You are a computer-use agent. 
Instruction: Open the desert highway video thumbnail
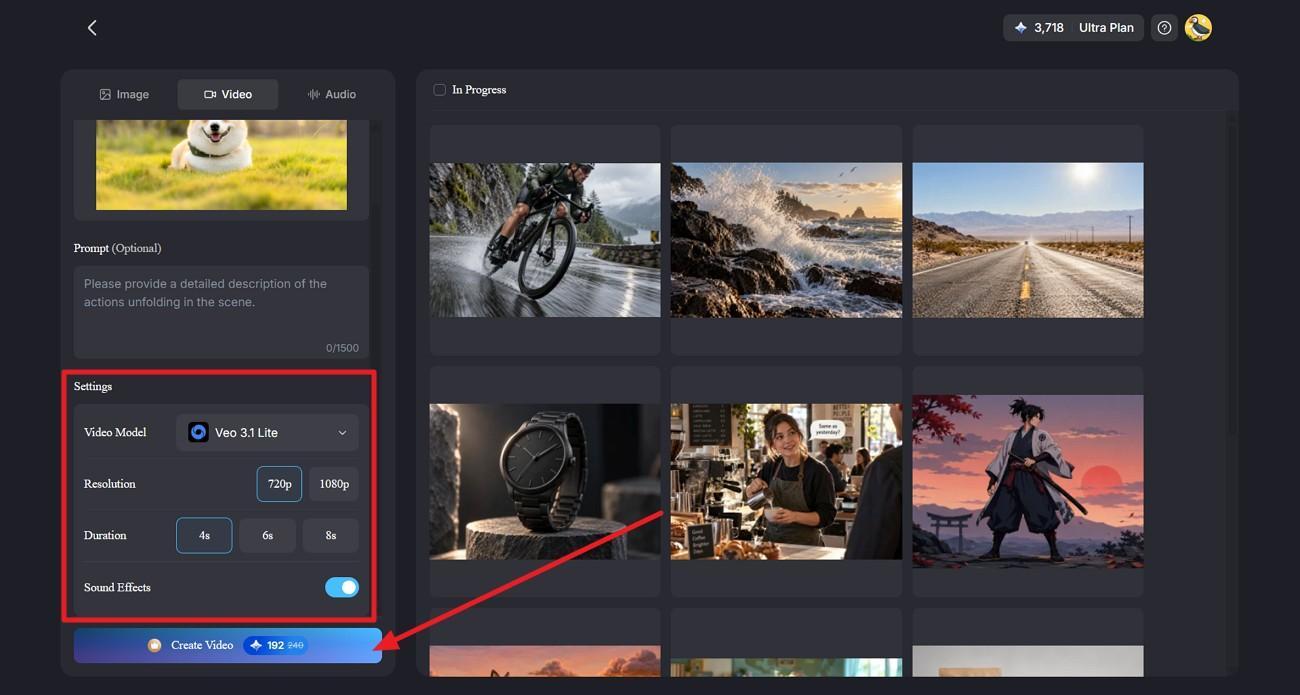[x=1028, y=240]
